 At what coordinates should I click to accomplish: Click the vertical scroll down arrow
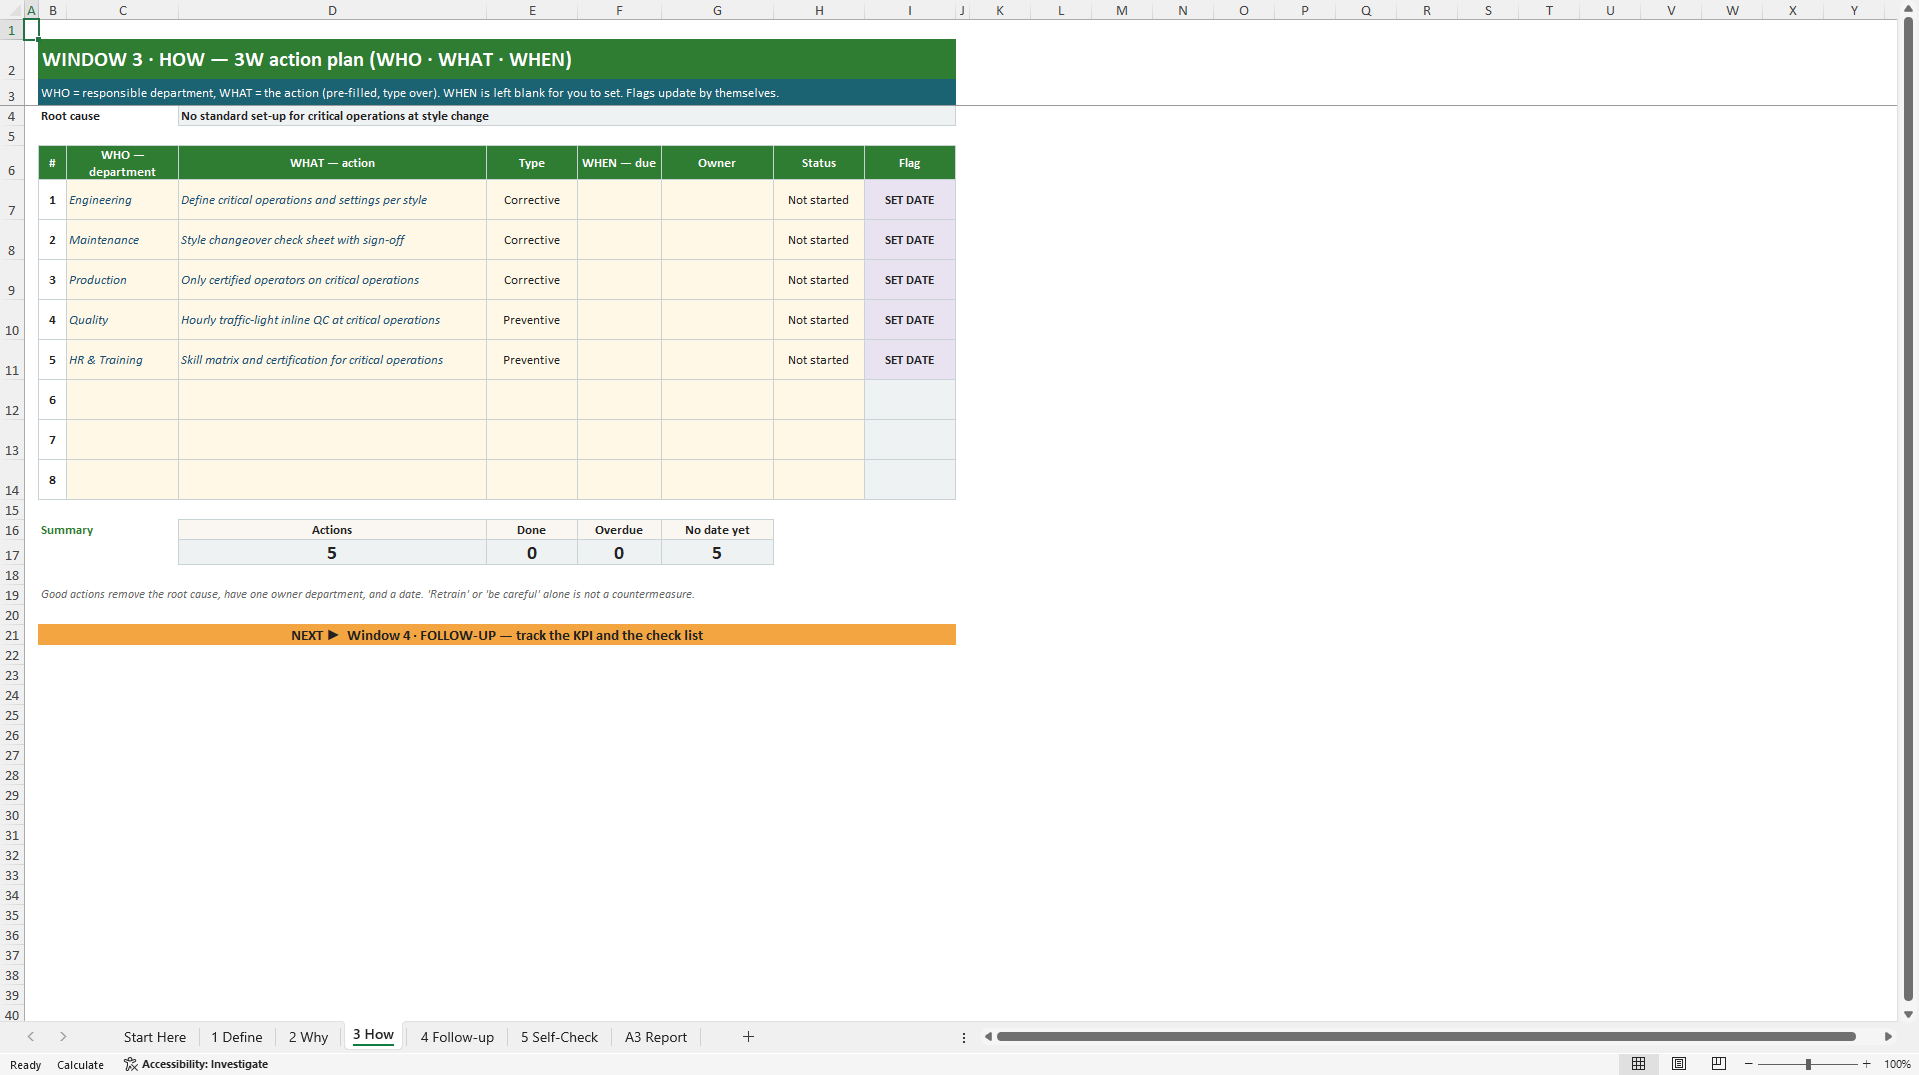click(x=1908, y=1014)
